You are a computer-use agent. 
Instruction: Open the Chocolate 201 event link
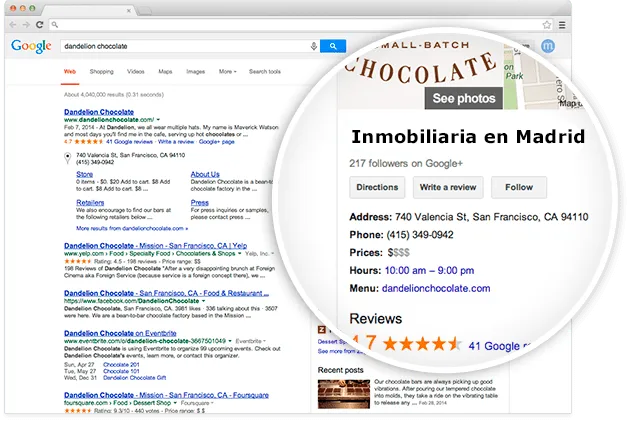pos(121,365)
